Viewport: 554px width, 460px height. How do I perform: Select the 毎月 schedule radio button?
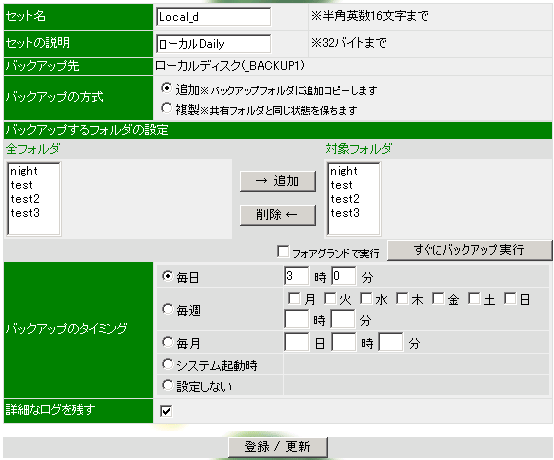tap(167, 342)
